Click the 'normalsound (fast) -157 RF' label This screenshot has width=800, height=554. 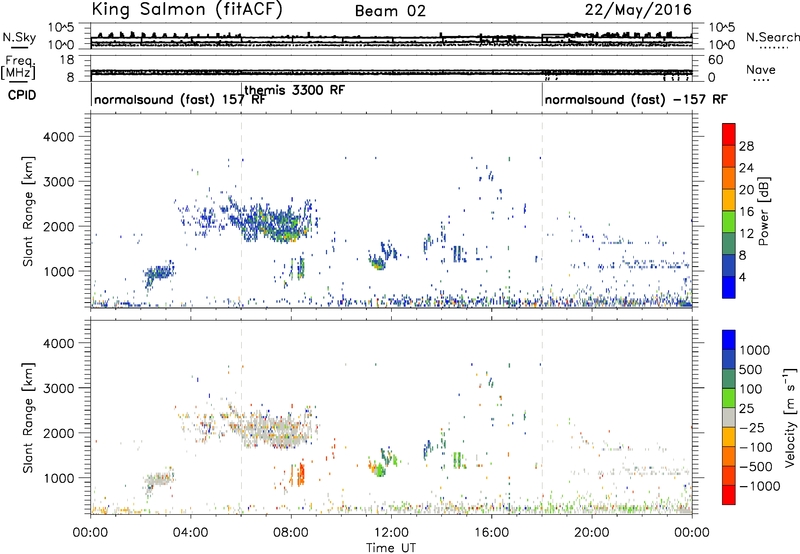[x=636, y=99]
